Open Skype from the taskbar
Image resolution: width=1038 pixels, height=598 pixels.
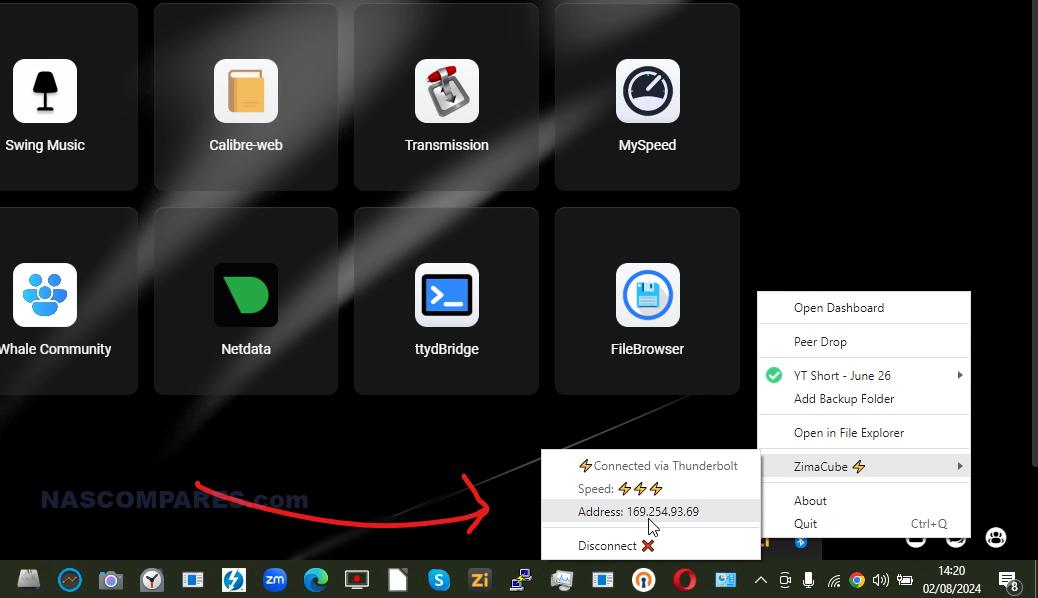click(x=439, y=580)
